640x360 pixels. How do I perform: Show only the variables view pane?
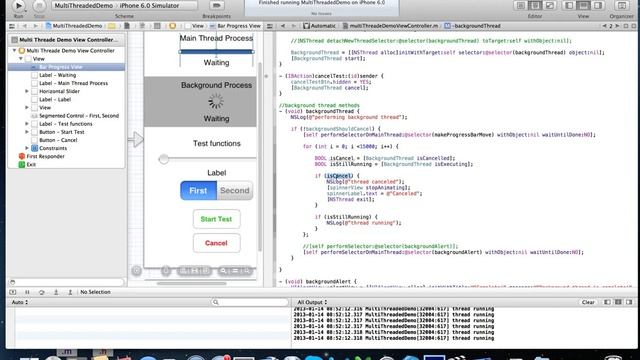click(607, 302)
